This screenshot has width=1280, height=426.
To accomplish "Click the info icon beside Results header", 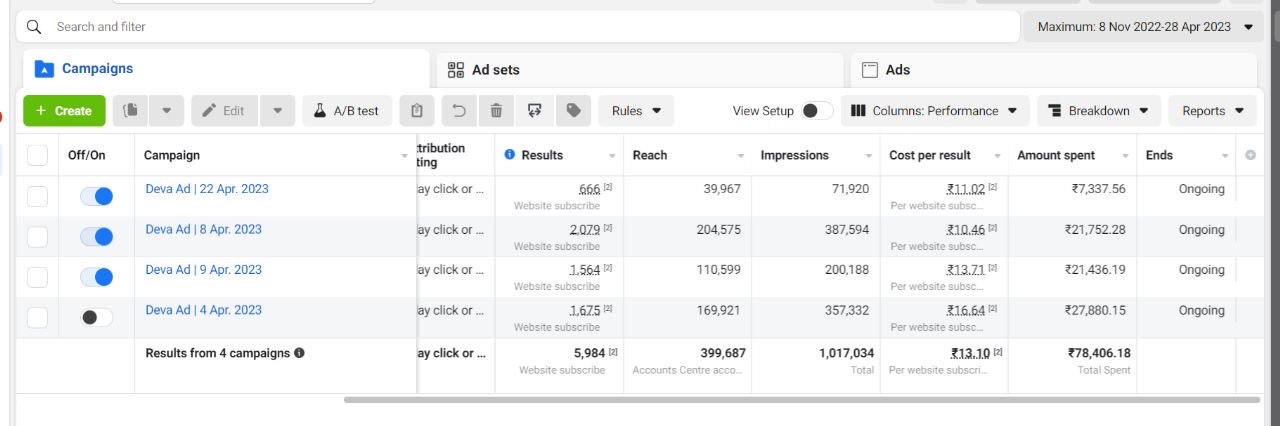I will pos(510,155).
